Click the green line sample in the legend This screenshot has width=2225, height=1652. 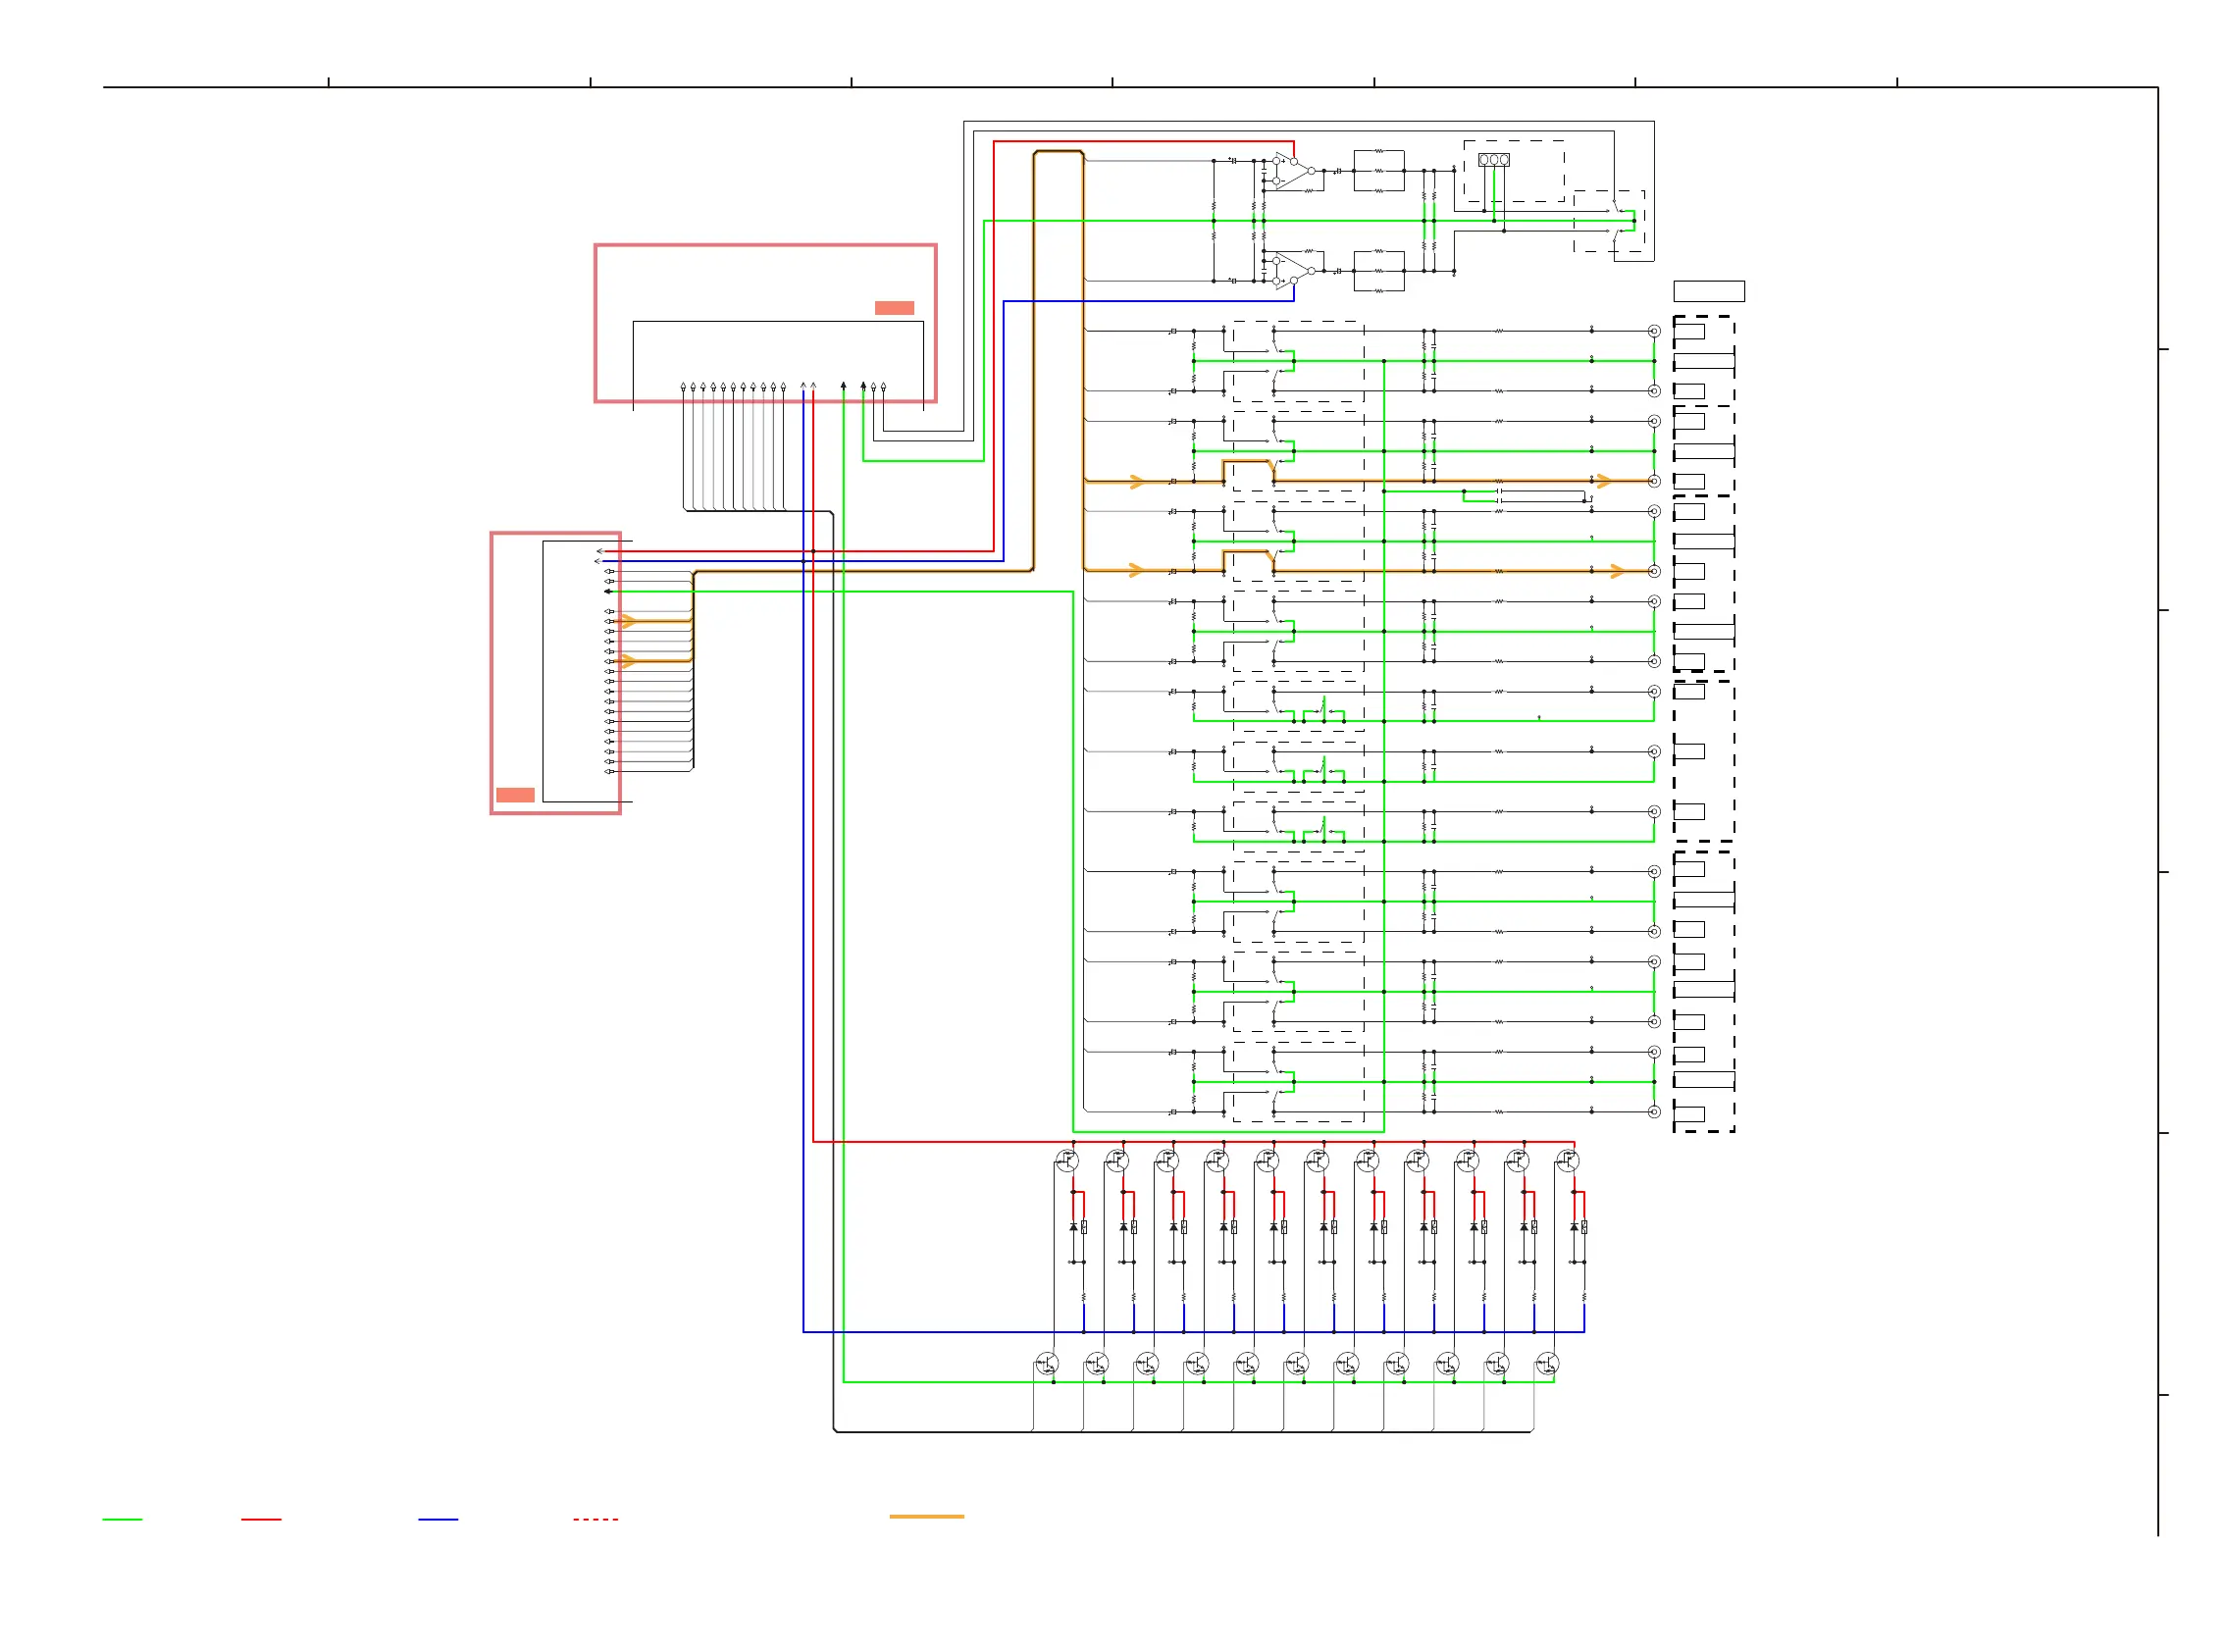122,1519
